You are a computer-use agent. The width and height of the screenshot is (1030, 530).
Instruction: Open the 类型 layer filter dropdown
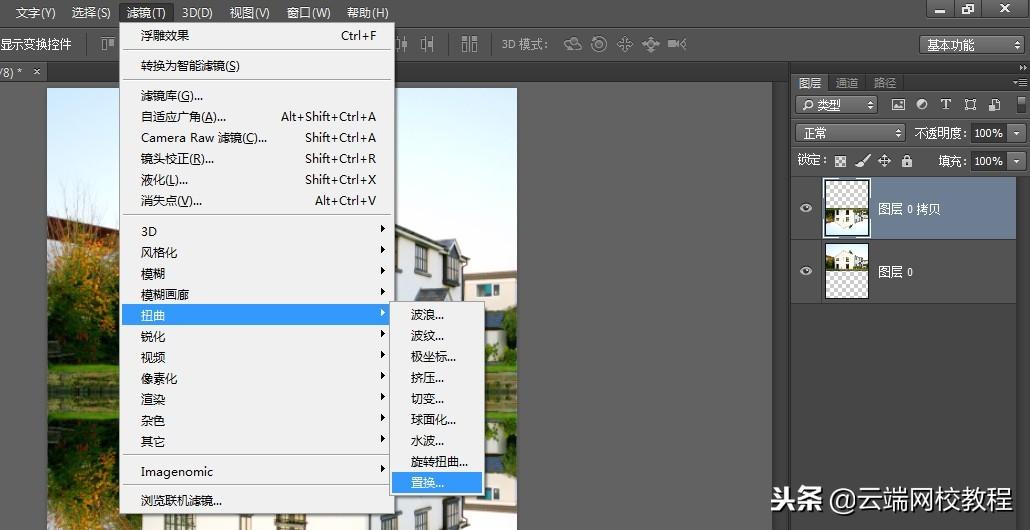[x=836, y=104]
